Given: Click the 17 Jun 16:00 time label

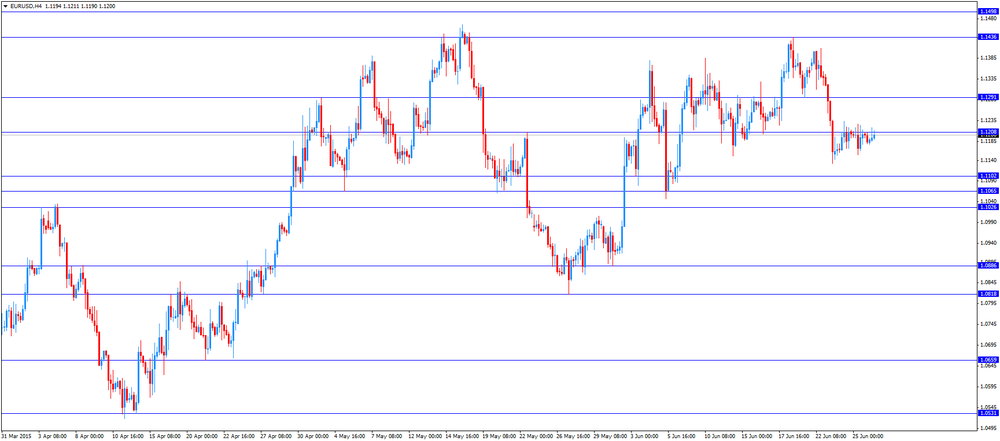Looking at the screenshot, I should pyautogui.click(x=793, y=437).
